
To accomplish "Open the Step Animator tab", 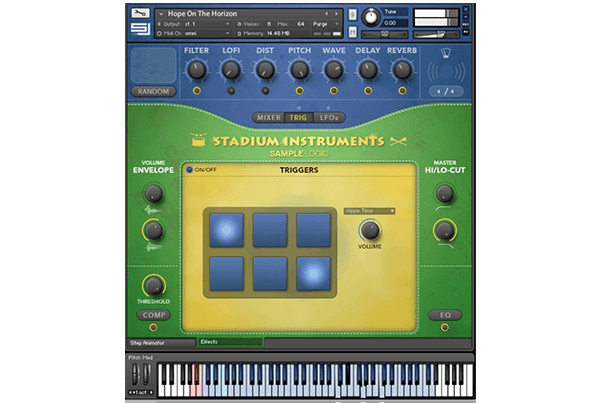I will pyautogui.click(x=161, y=343).
